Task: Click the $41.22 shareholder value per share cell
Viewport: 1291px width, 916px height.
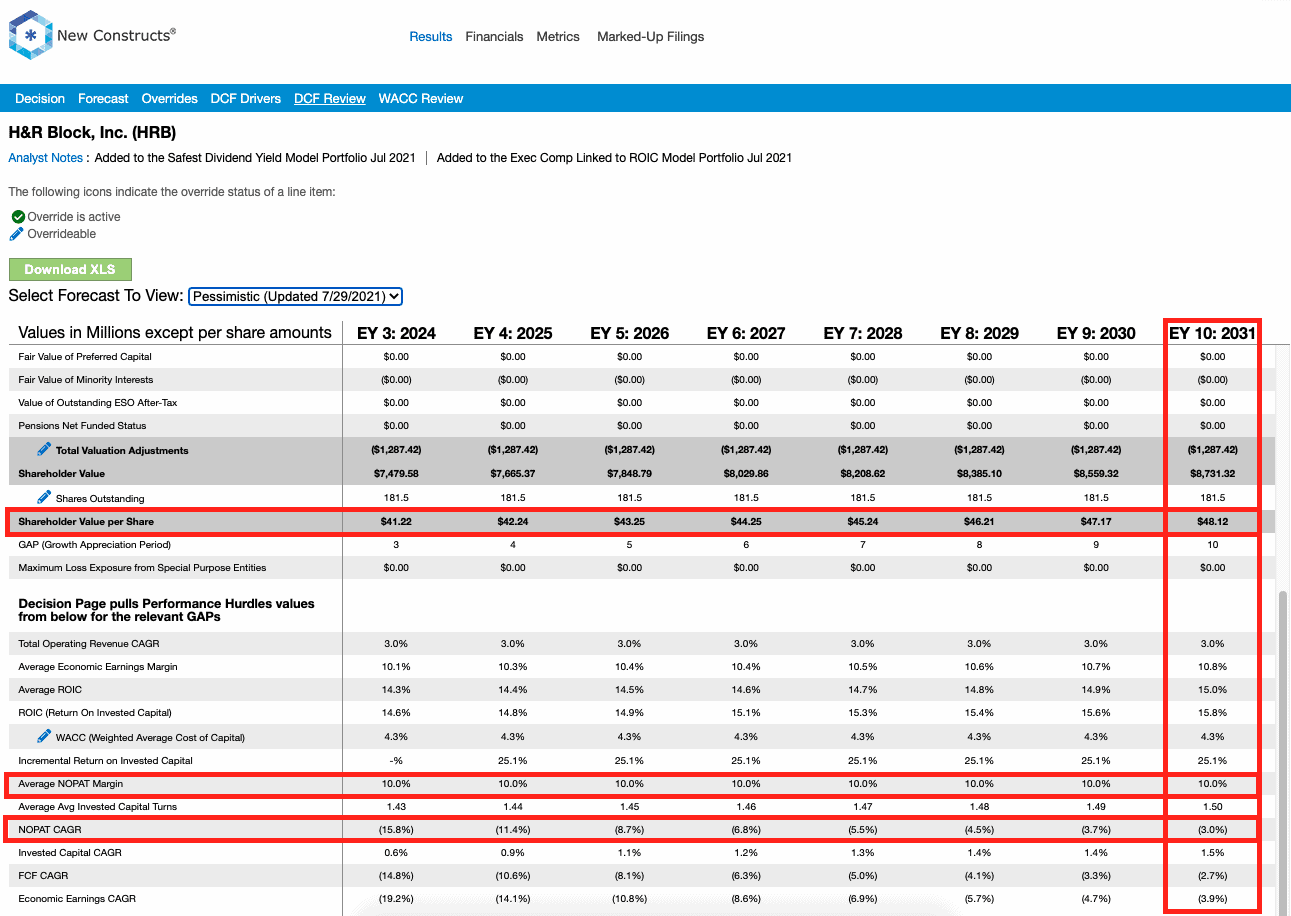Action: (396, 522)
